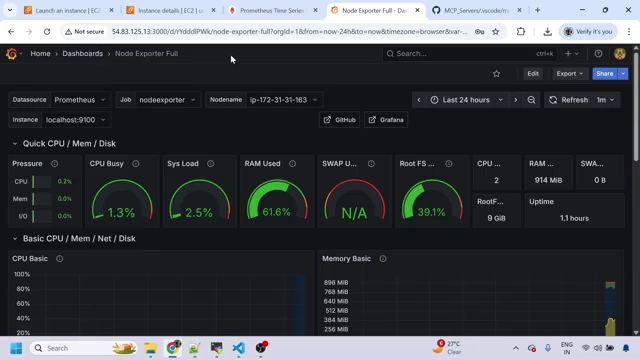640x360 pixels.
Task: Open the plus new-item dropdown
Action: coord(571,53)
